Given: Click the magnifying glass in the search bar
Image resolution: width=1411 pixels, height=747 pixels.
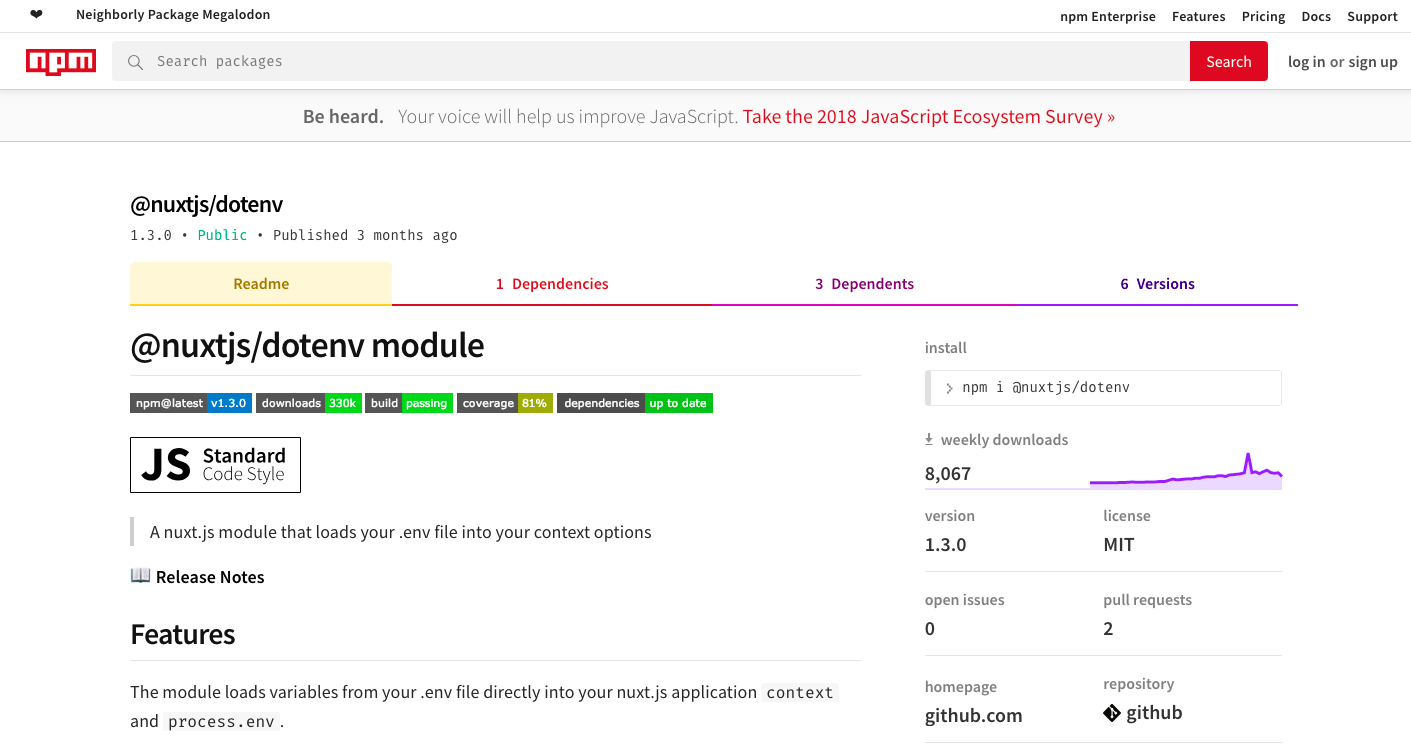Looking at the screenshot, I should point(134,61).
